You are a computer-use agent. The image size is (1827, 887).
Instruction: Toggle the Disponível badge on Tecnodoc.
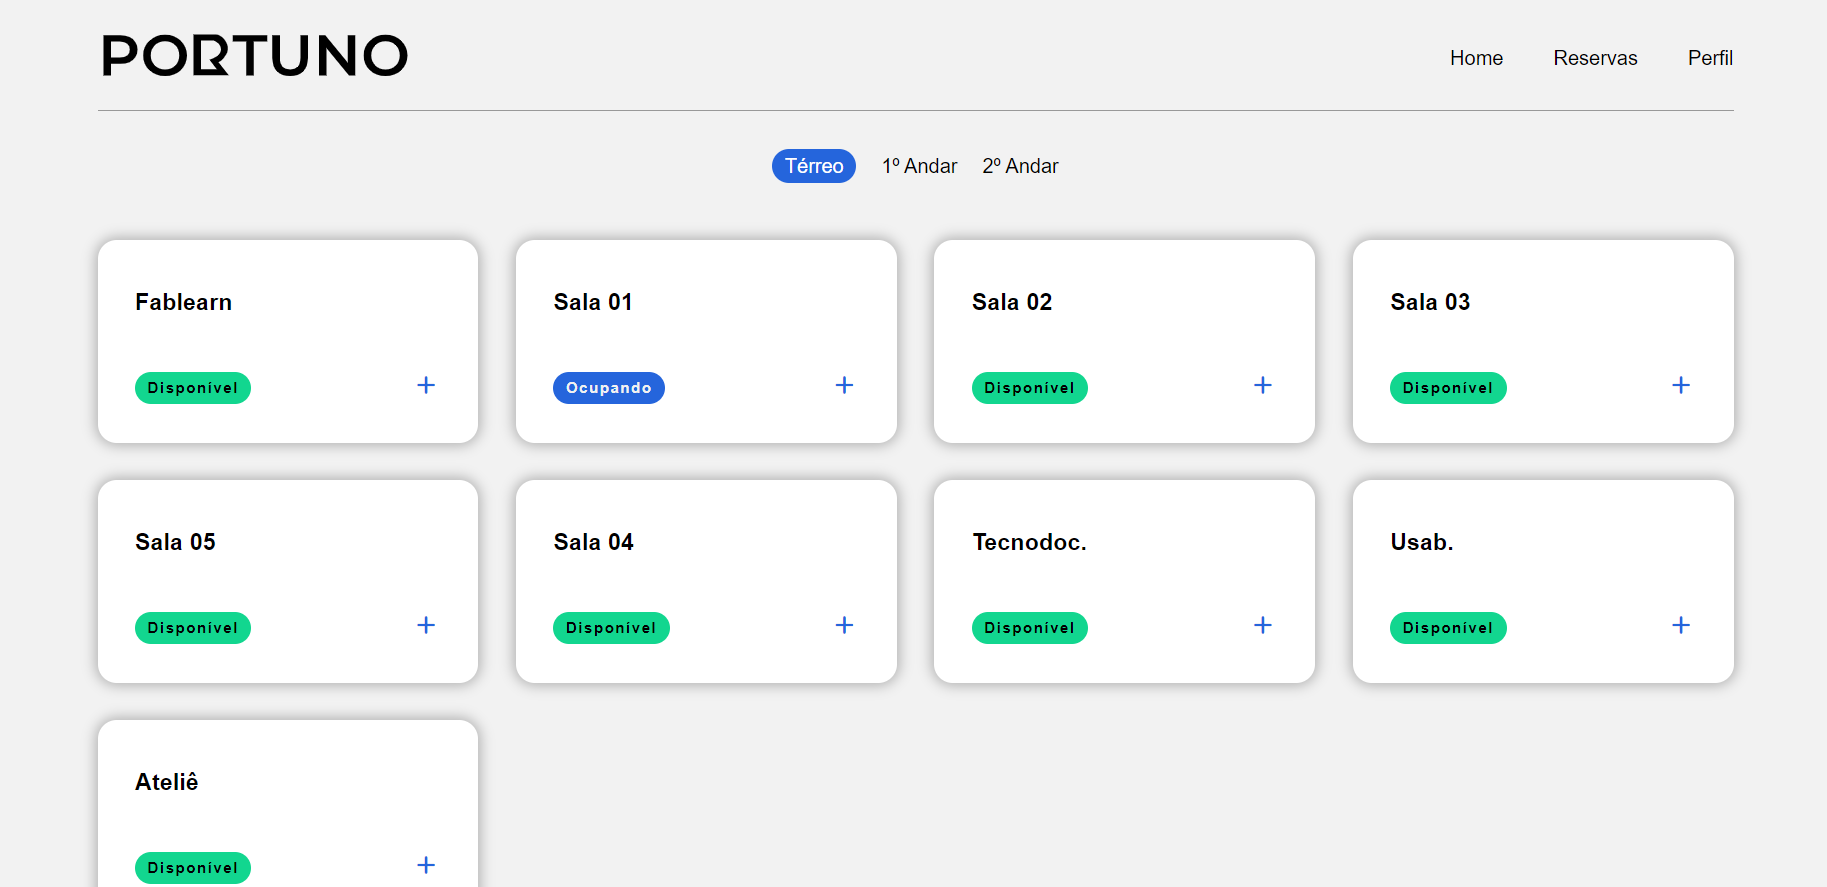pos(1029,628)
